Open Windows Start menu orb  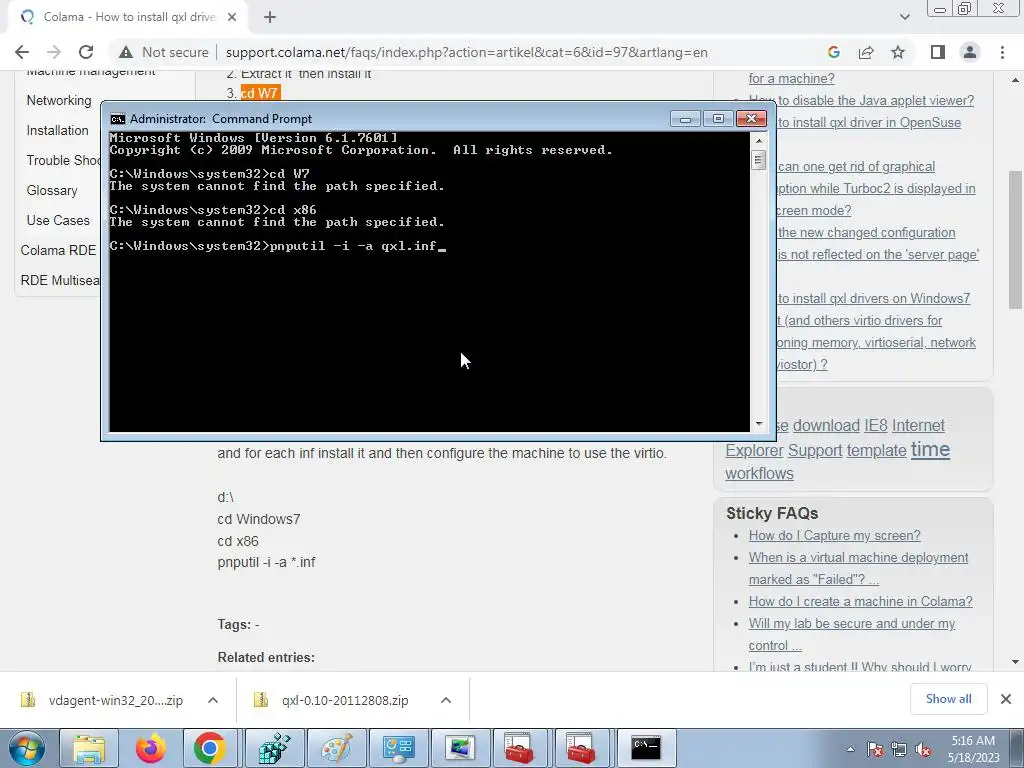[x=27, y=748]
